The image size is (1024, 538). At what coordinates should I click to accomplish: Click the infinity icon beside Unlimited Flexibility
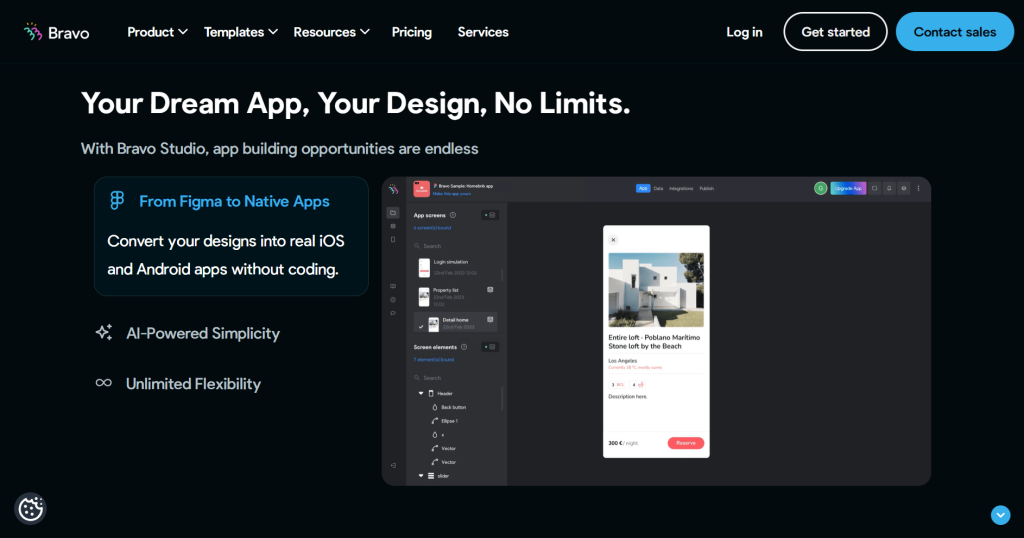104,383
